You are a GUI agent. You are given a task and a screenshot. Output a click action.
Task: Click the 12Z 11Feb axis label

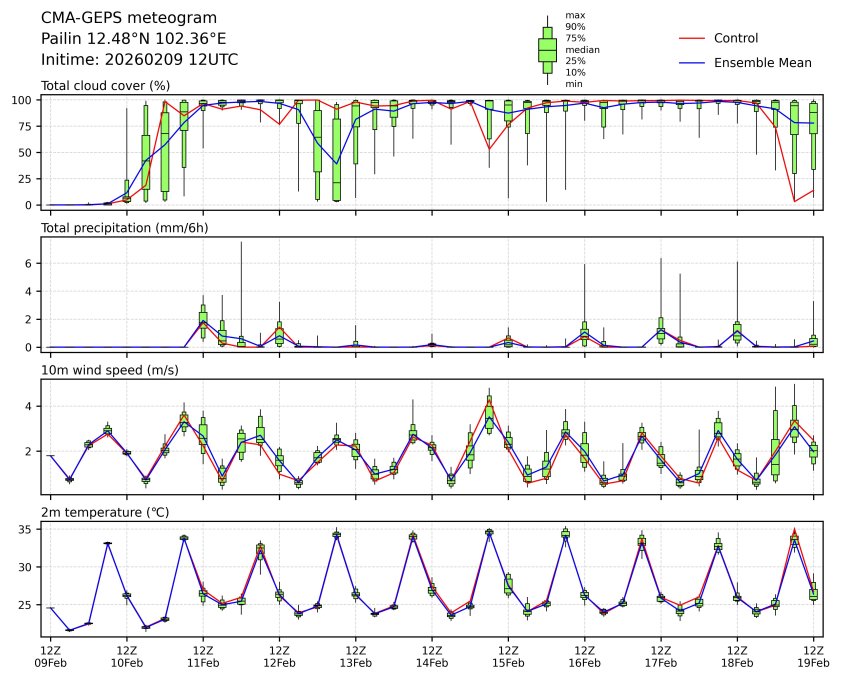tap(203, 656)
